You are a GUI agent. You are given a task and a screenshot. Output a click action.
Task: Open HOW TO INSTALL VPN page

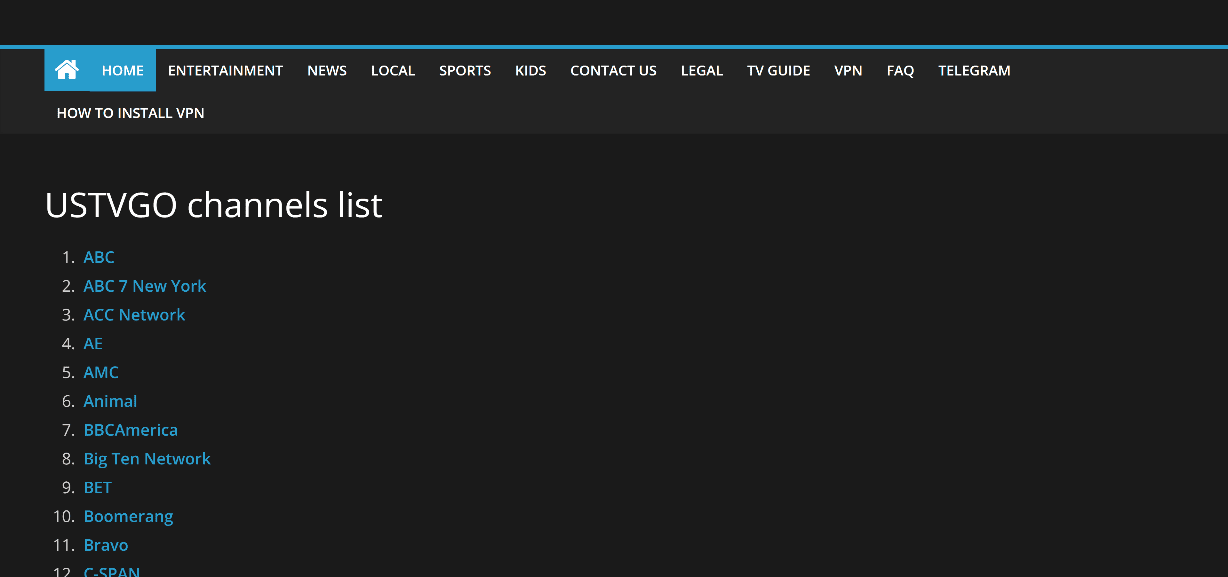click(x=131, y=113)
